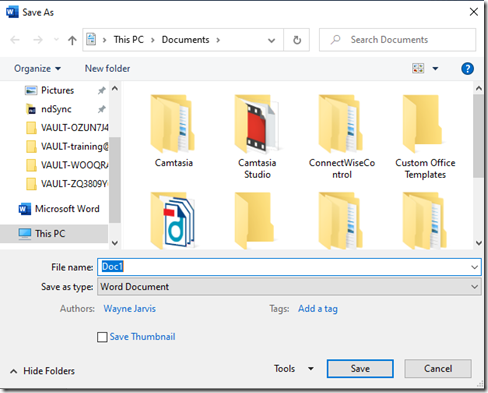488x393 pixels.
Task: Edit author Wayne Jarvis
Action: 129,309
